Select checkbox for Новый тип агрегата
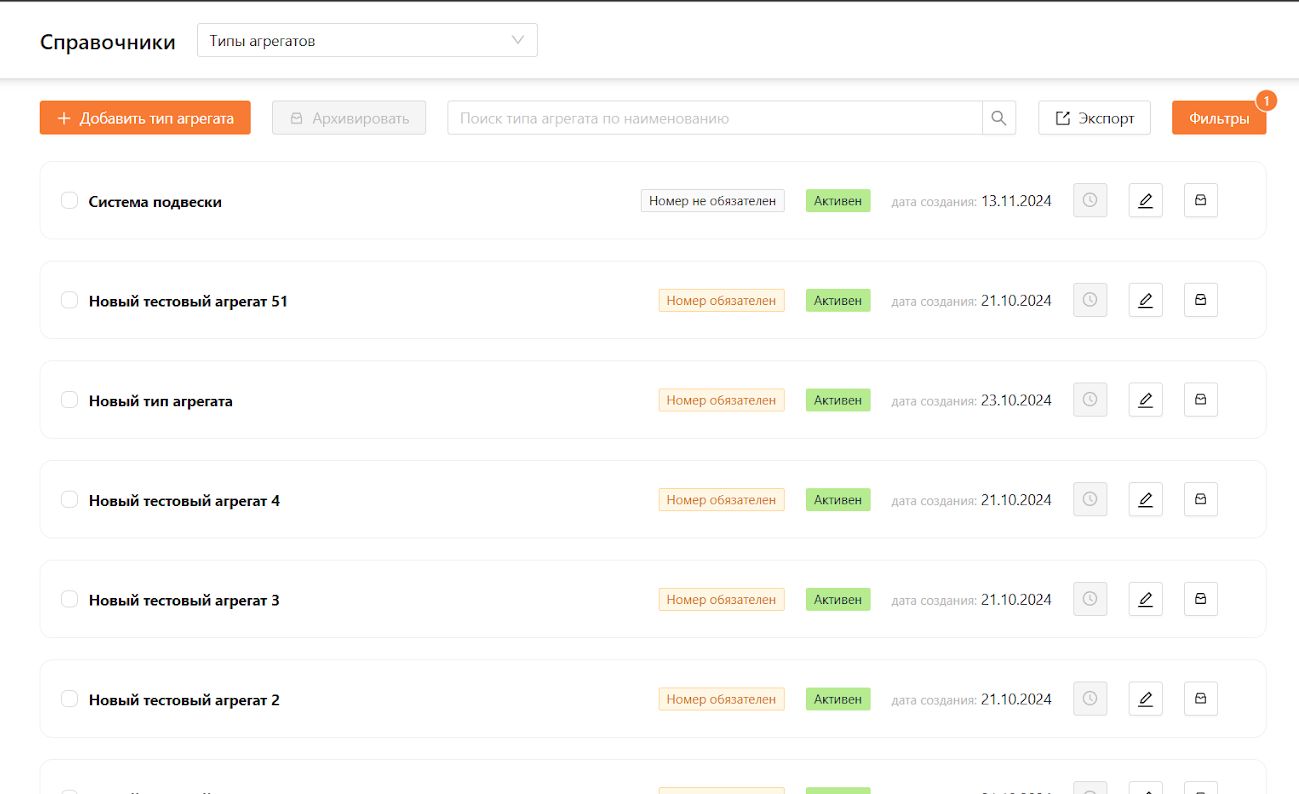 point(69,400)
